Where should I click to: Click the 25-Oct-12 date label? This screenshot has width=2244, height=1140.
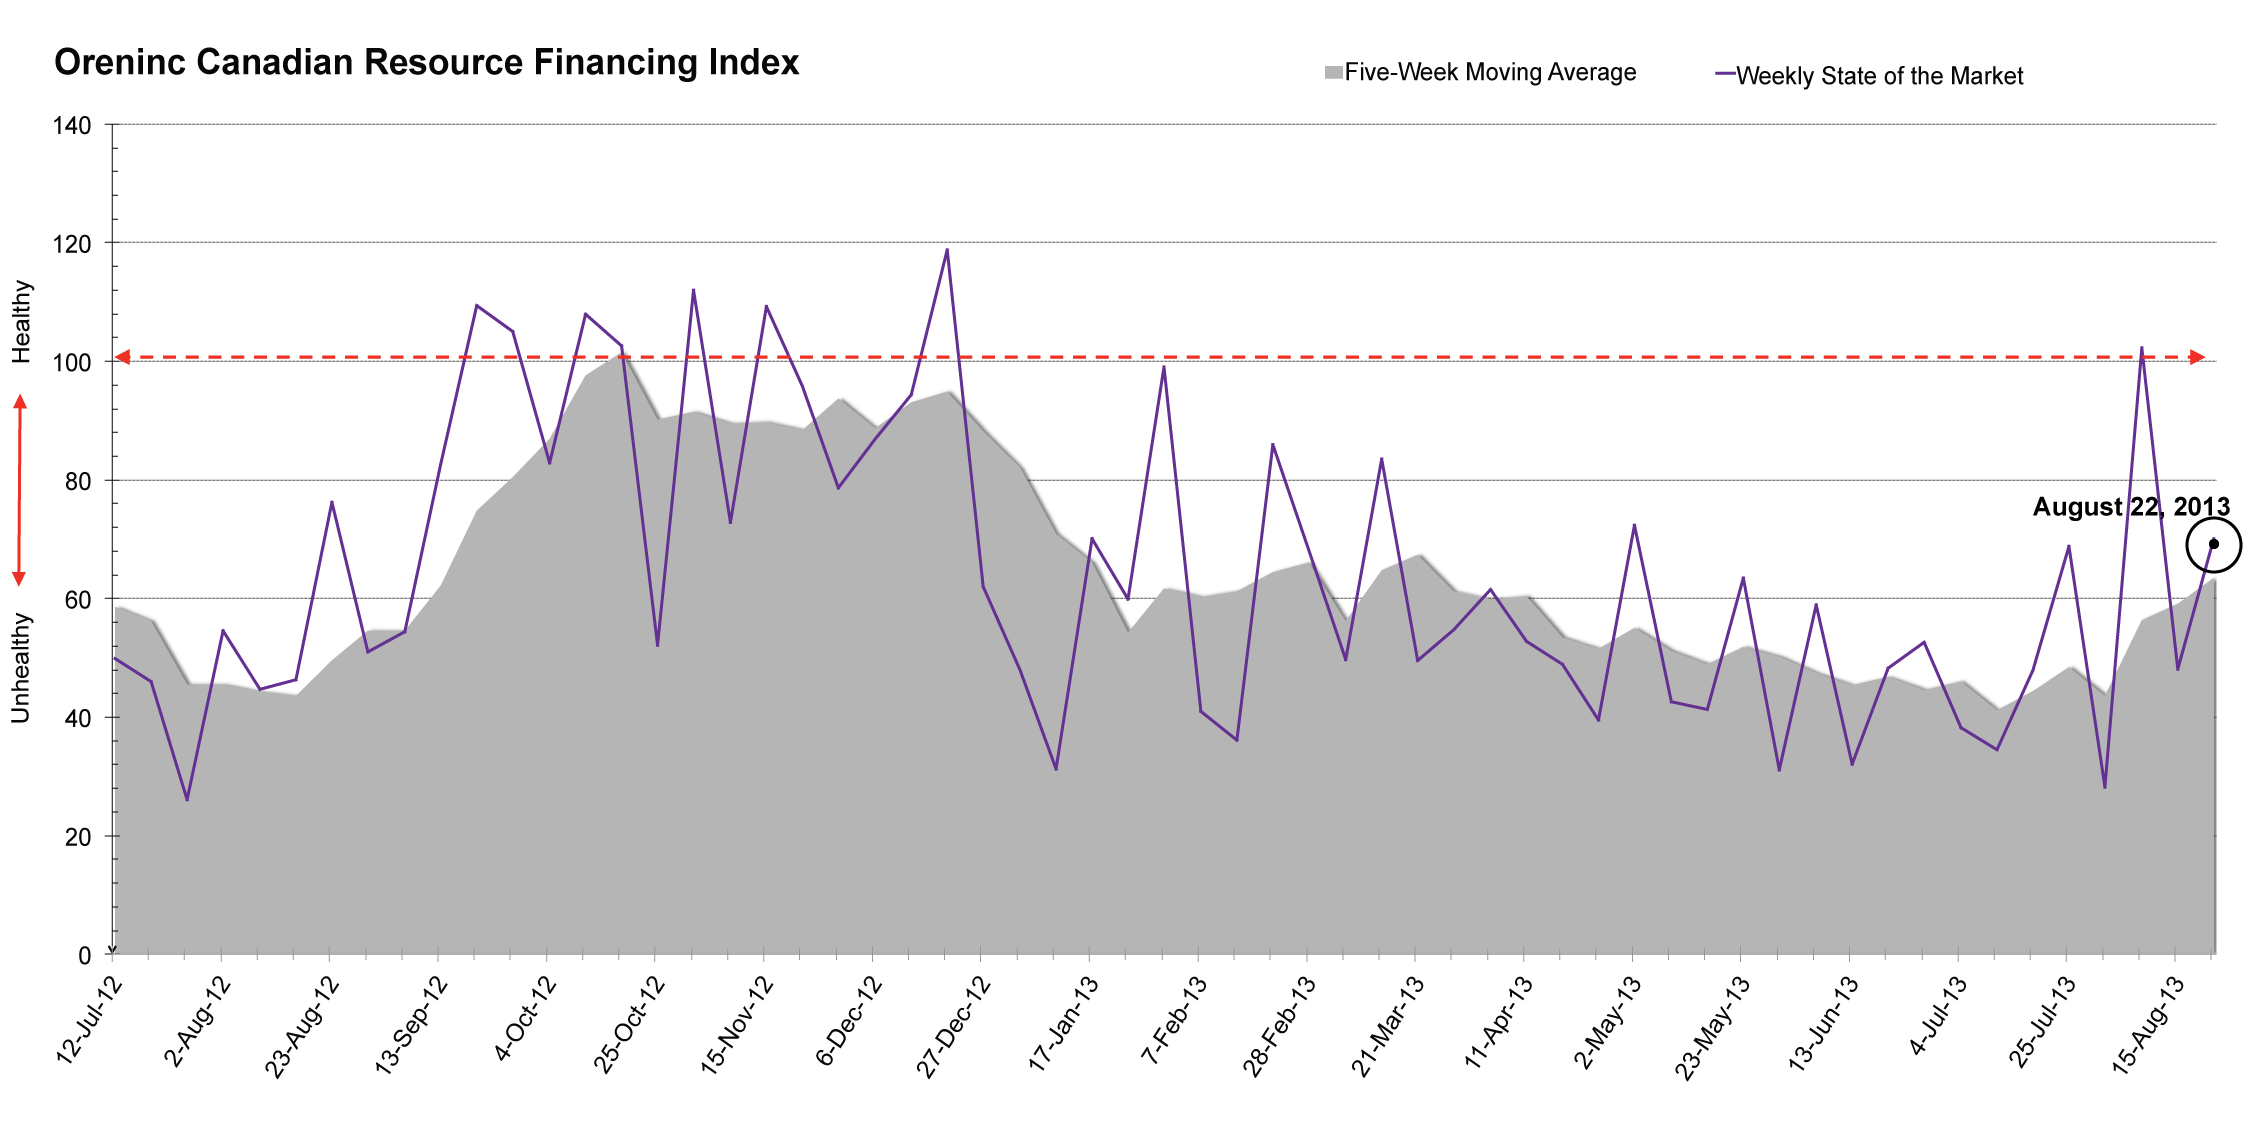point(629,1025)
